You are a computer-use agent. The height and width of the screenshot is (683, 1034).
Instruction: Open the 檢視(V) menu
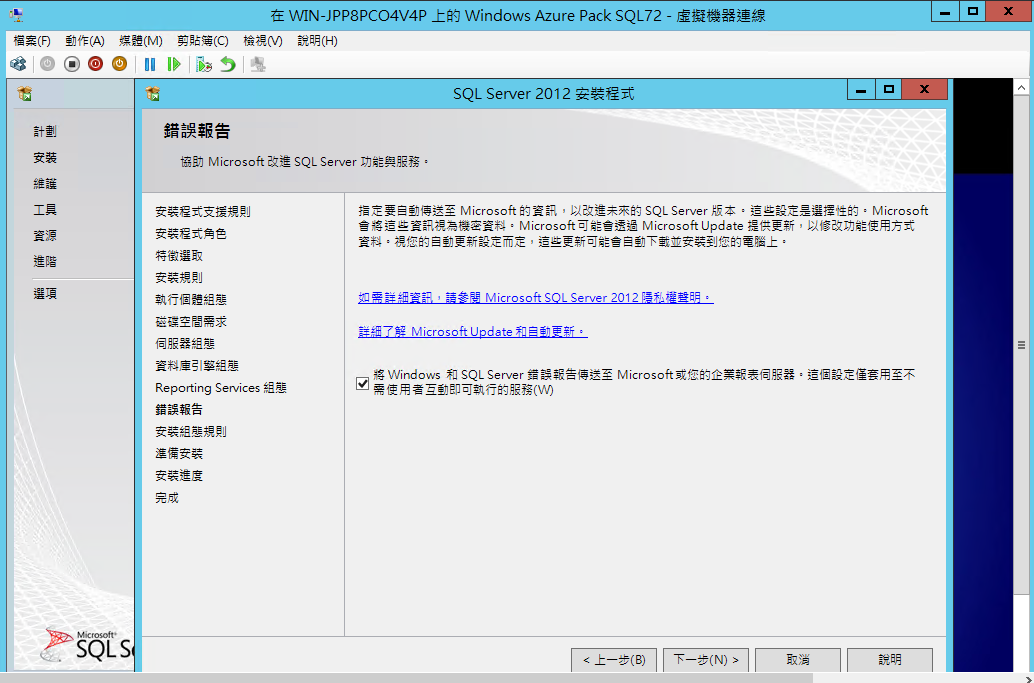[262, 41]
